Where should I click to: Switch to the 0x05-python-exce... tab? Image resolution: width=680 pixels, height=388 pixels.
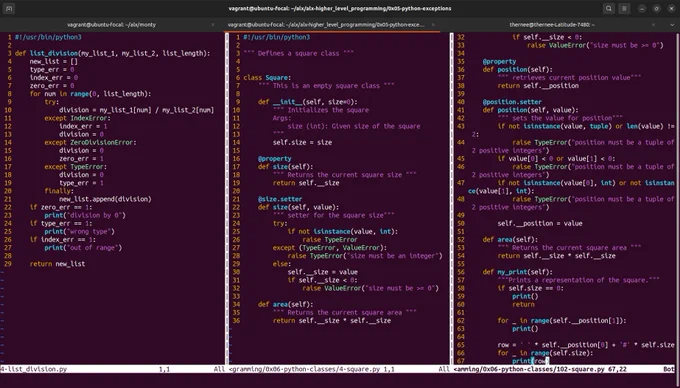(326, 25)
